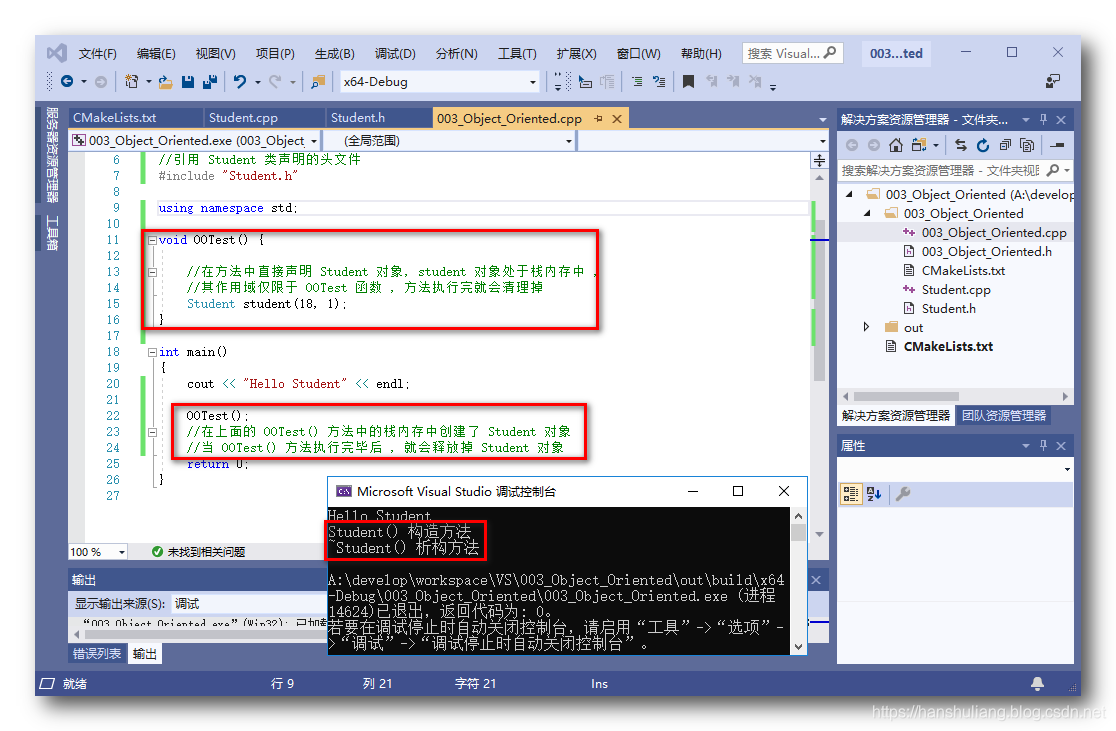The width and height of the screenshot is (1116, 731).
Task: Click the split editor icon above scrollbar
Action: tap(819, 161)
